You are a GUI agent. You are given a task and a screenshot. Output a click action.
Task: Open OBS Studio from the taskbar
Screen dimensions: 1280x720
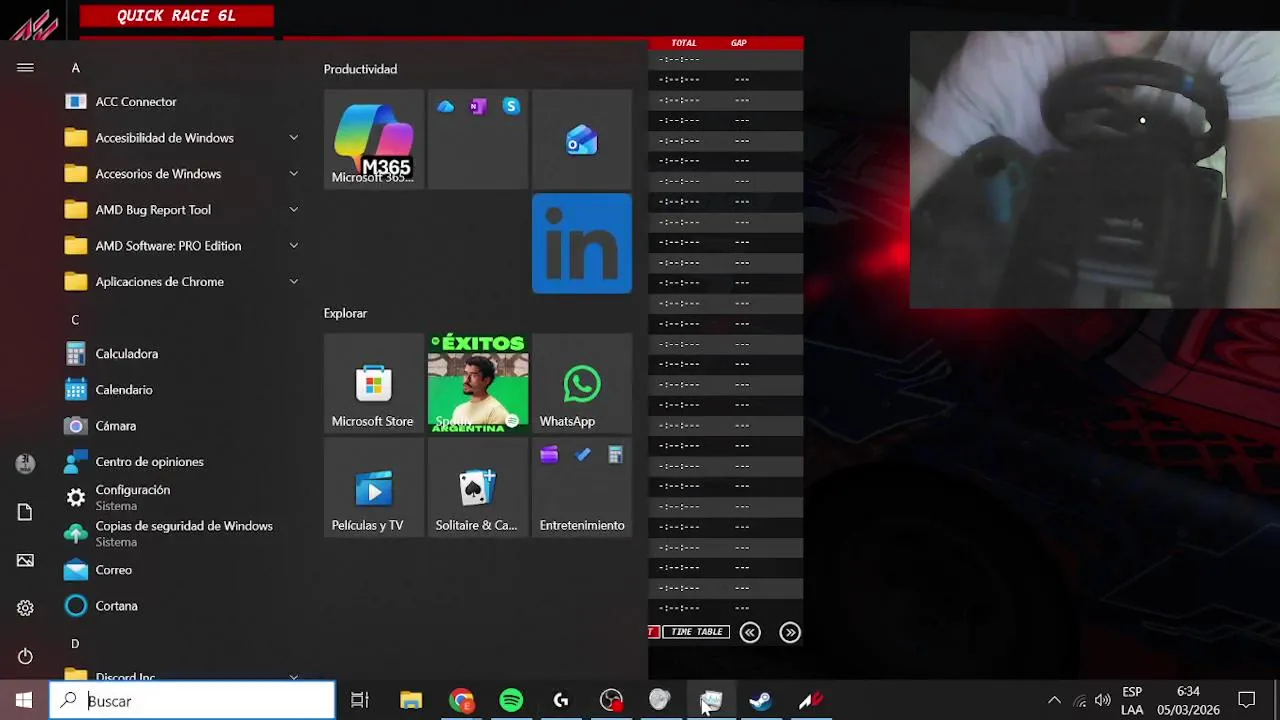point(611,700)
